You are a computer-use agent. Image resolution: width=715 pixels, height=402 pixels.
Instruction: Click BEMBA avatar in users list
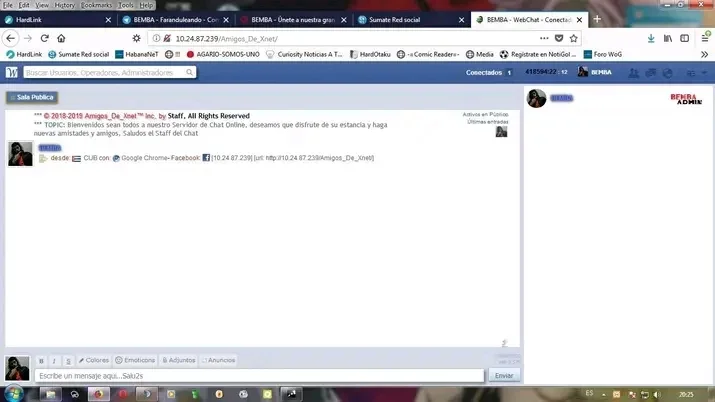536,98
